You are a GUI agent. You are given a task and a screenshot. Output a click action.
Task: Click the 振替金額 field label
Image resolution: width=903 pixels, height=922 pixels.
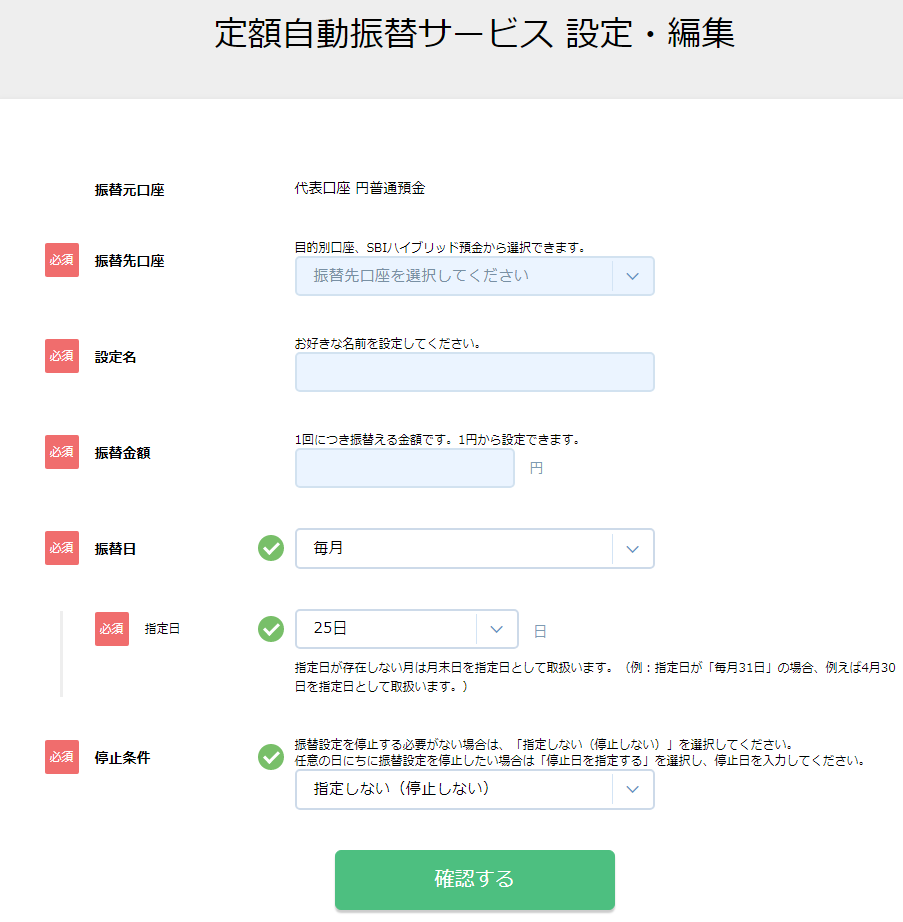point(122,453)
